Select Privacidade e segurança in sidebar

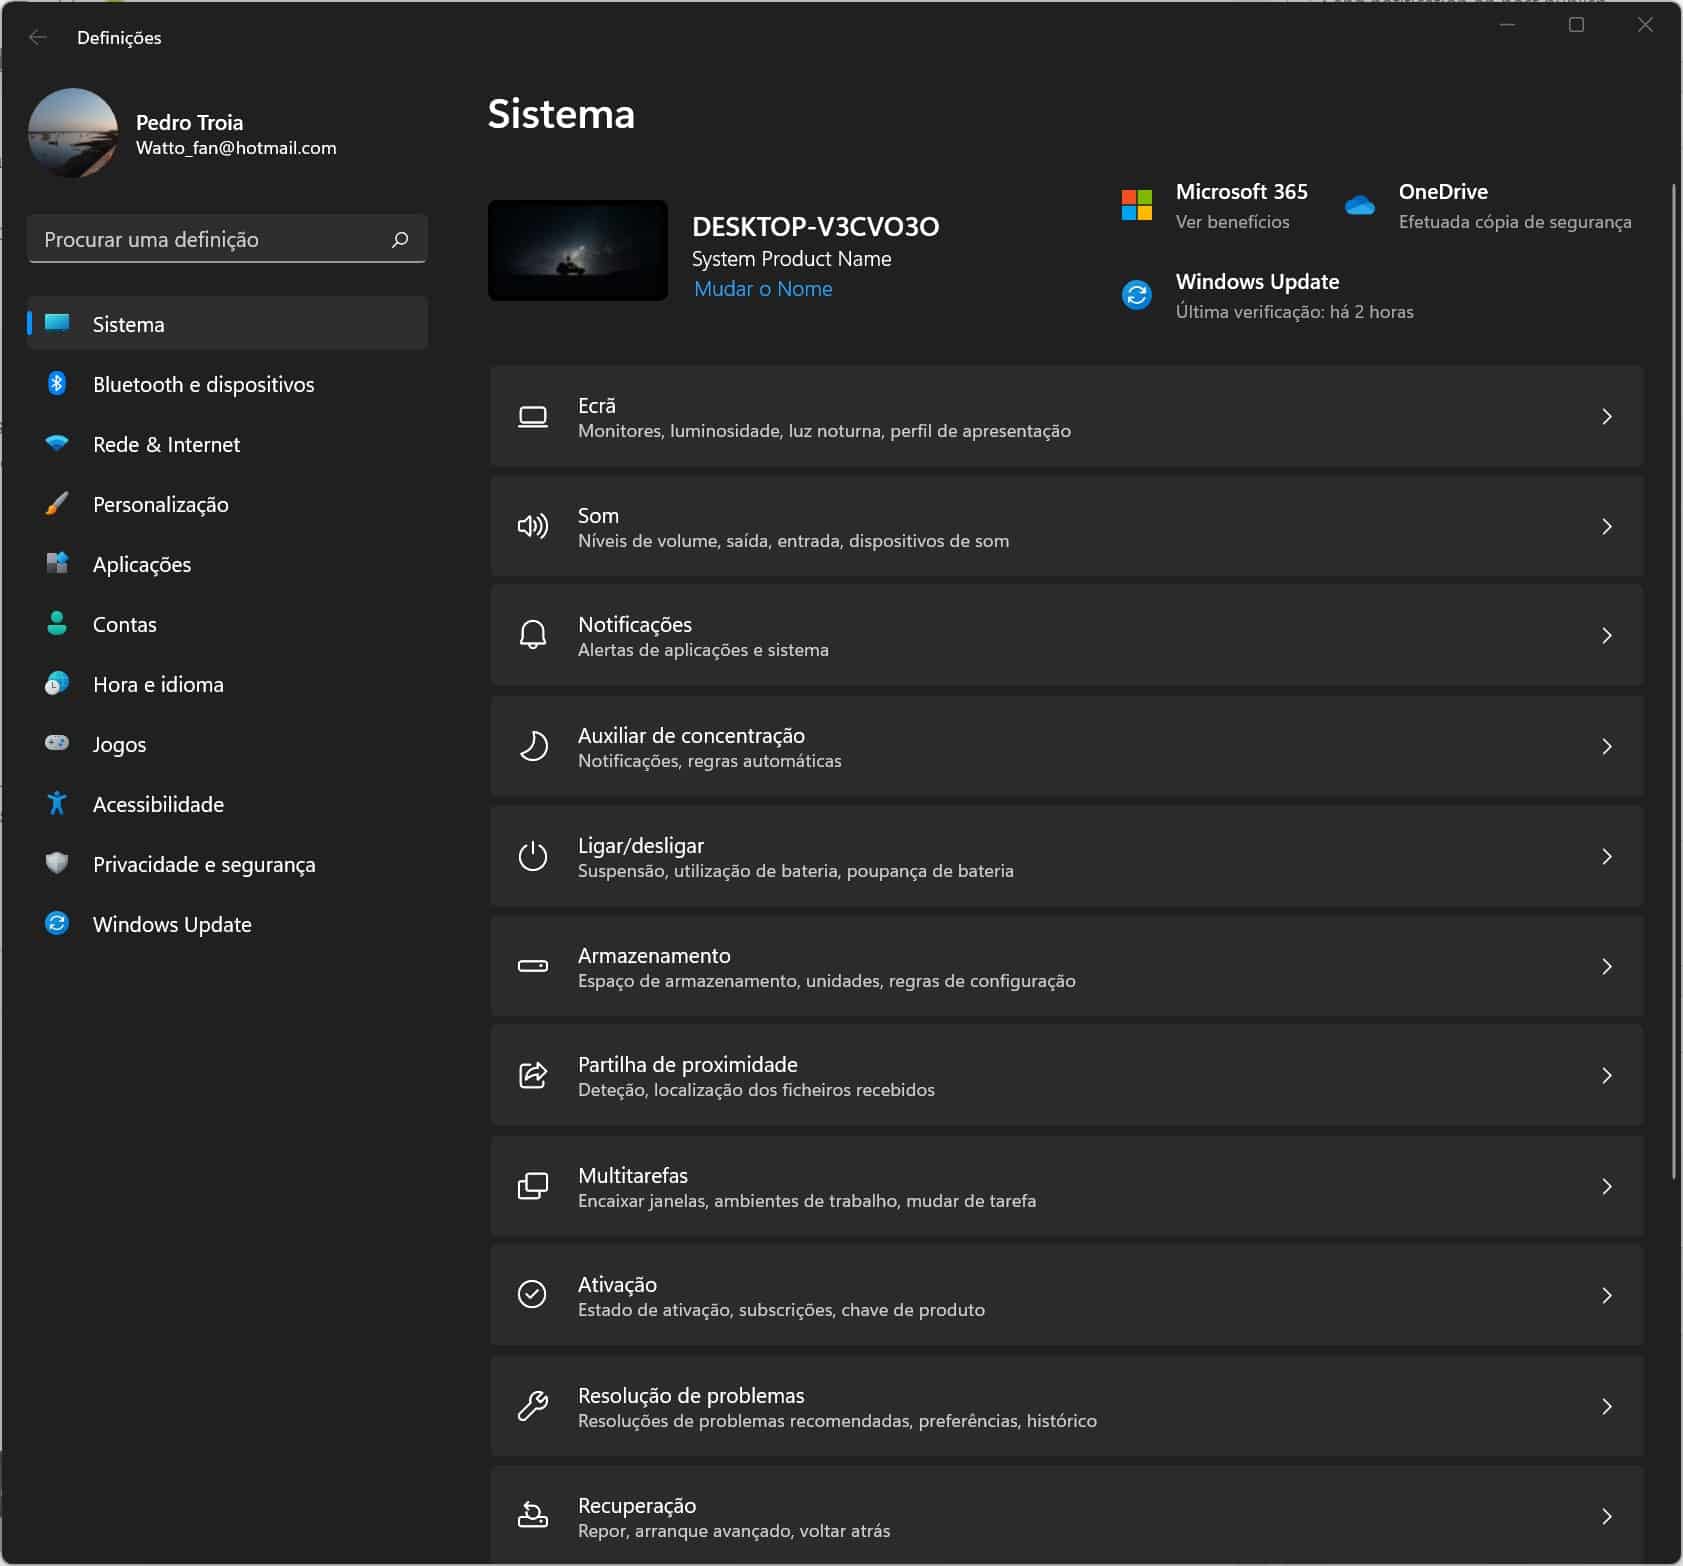coord(203,865)
